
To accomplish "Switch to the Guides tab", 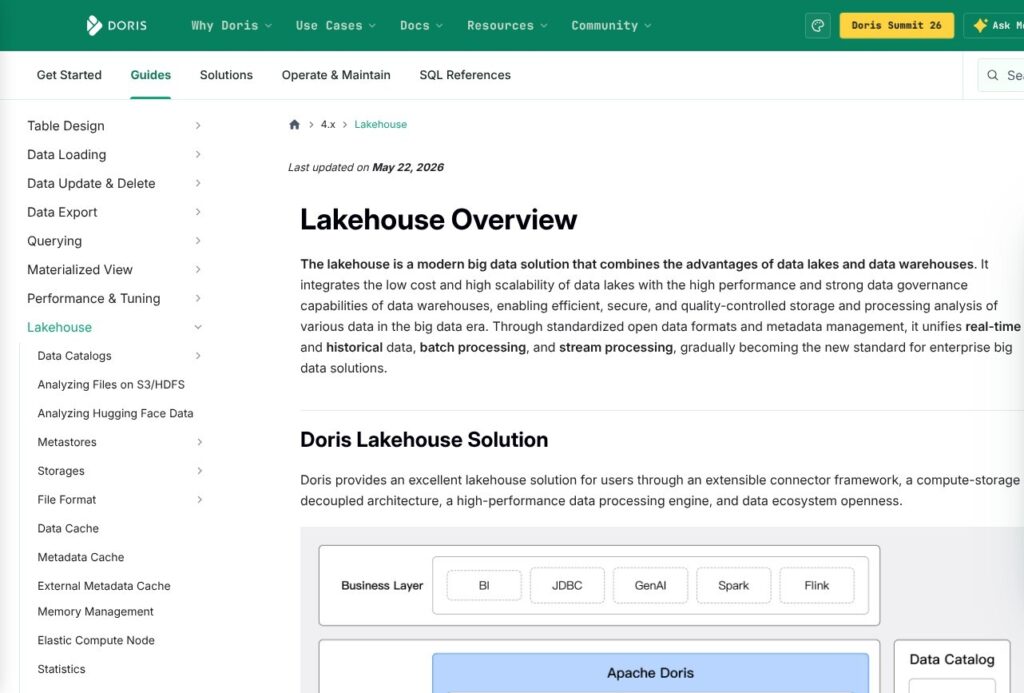I will pyautogui.click(x=151, y=75).
